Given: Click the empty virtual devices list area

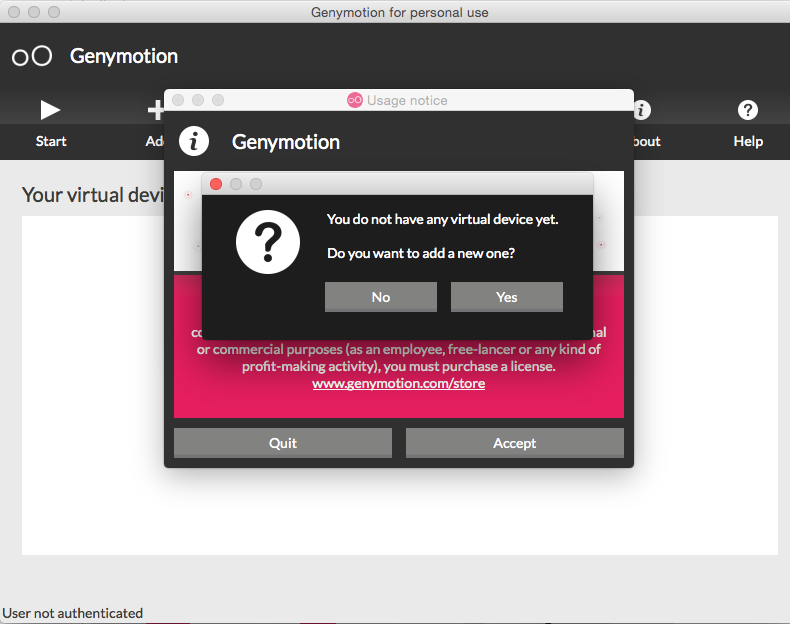Looking at the screenshot, I should [x=400, y=509].
